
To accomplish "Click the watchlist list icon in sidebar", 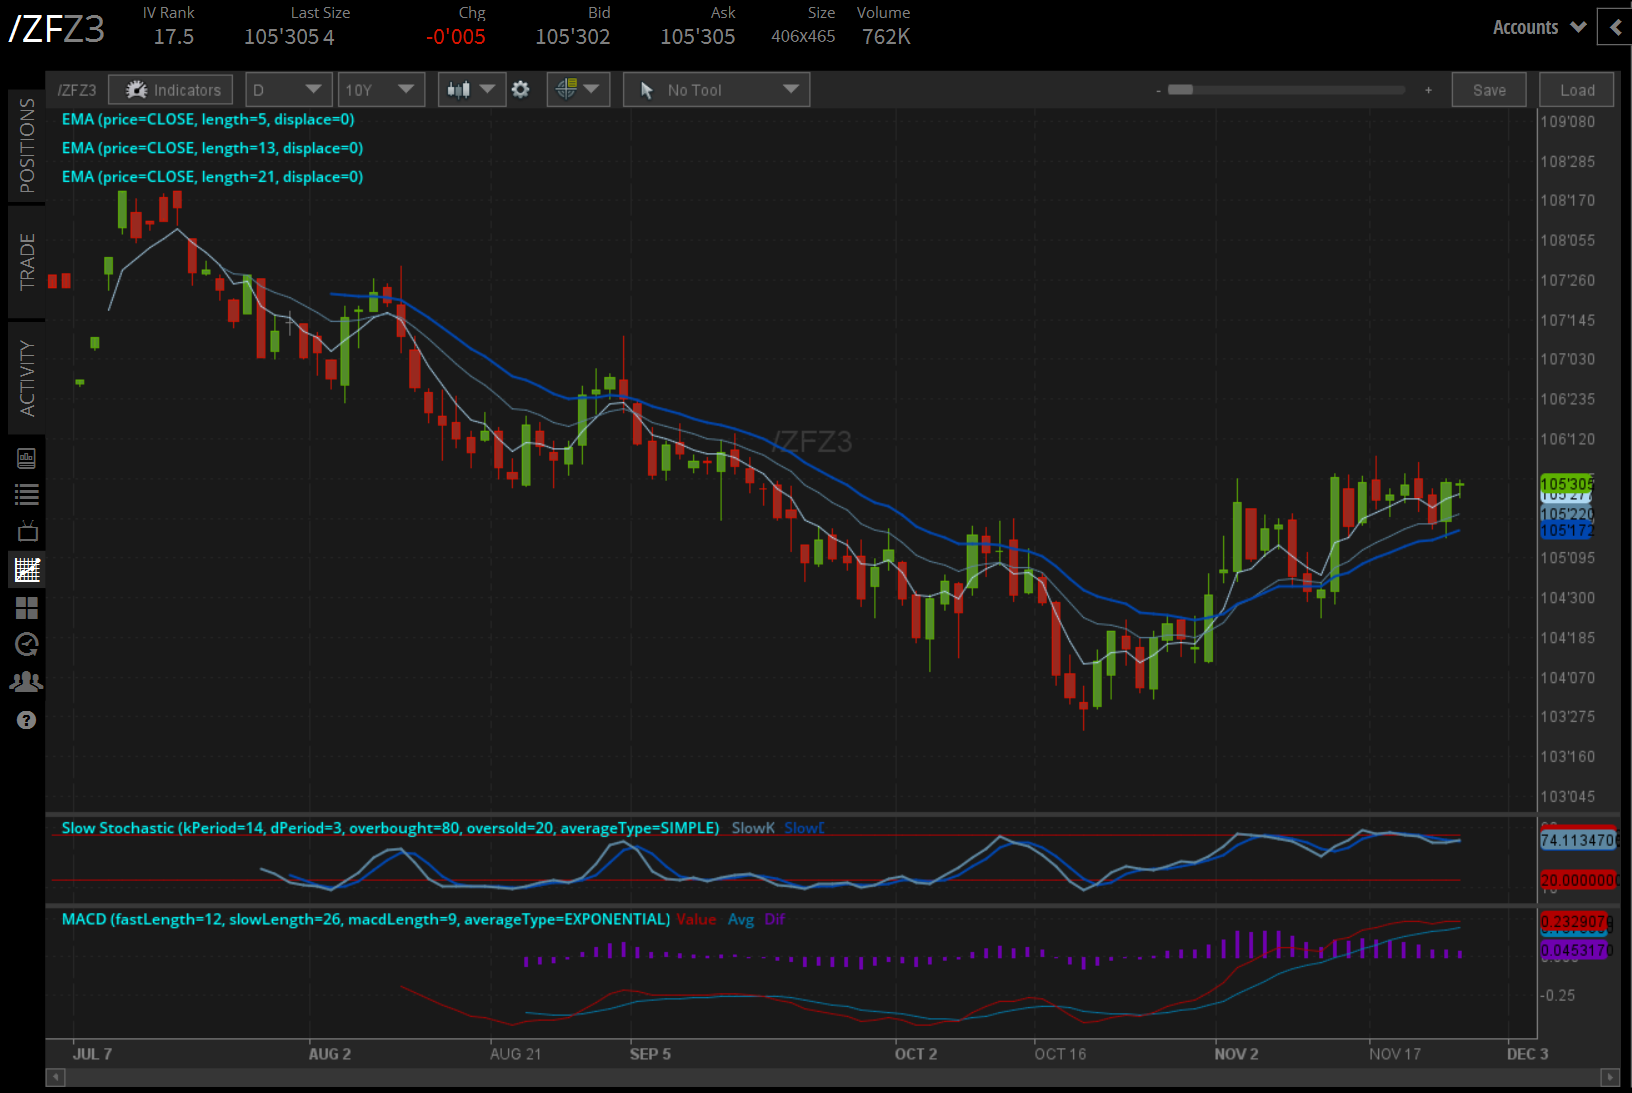I will [x=27, y=494].
